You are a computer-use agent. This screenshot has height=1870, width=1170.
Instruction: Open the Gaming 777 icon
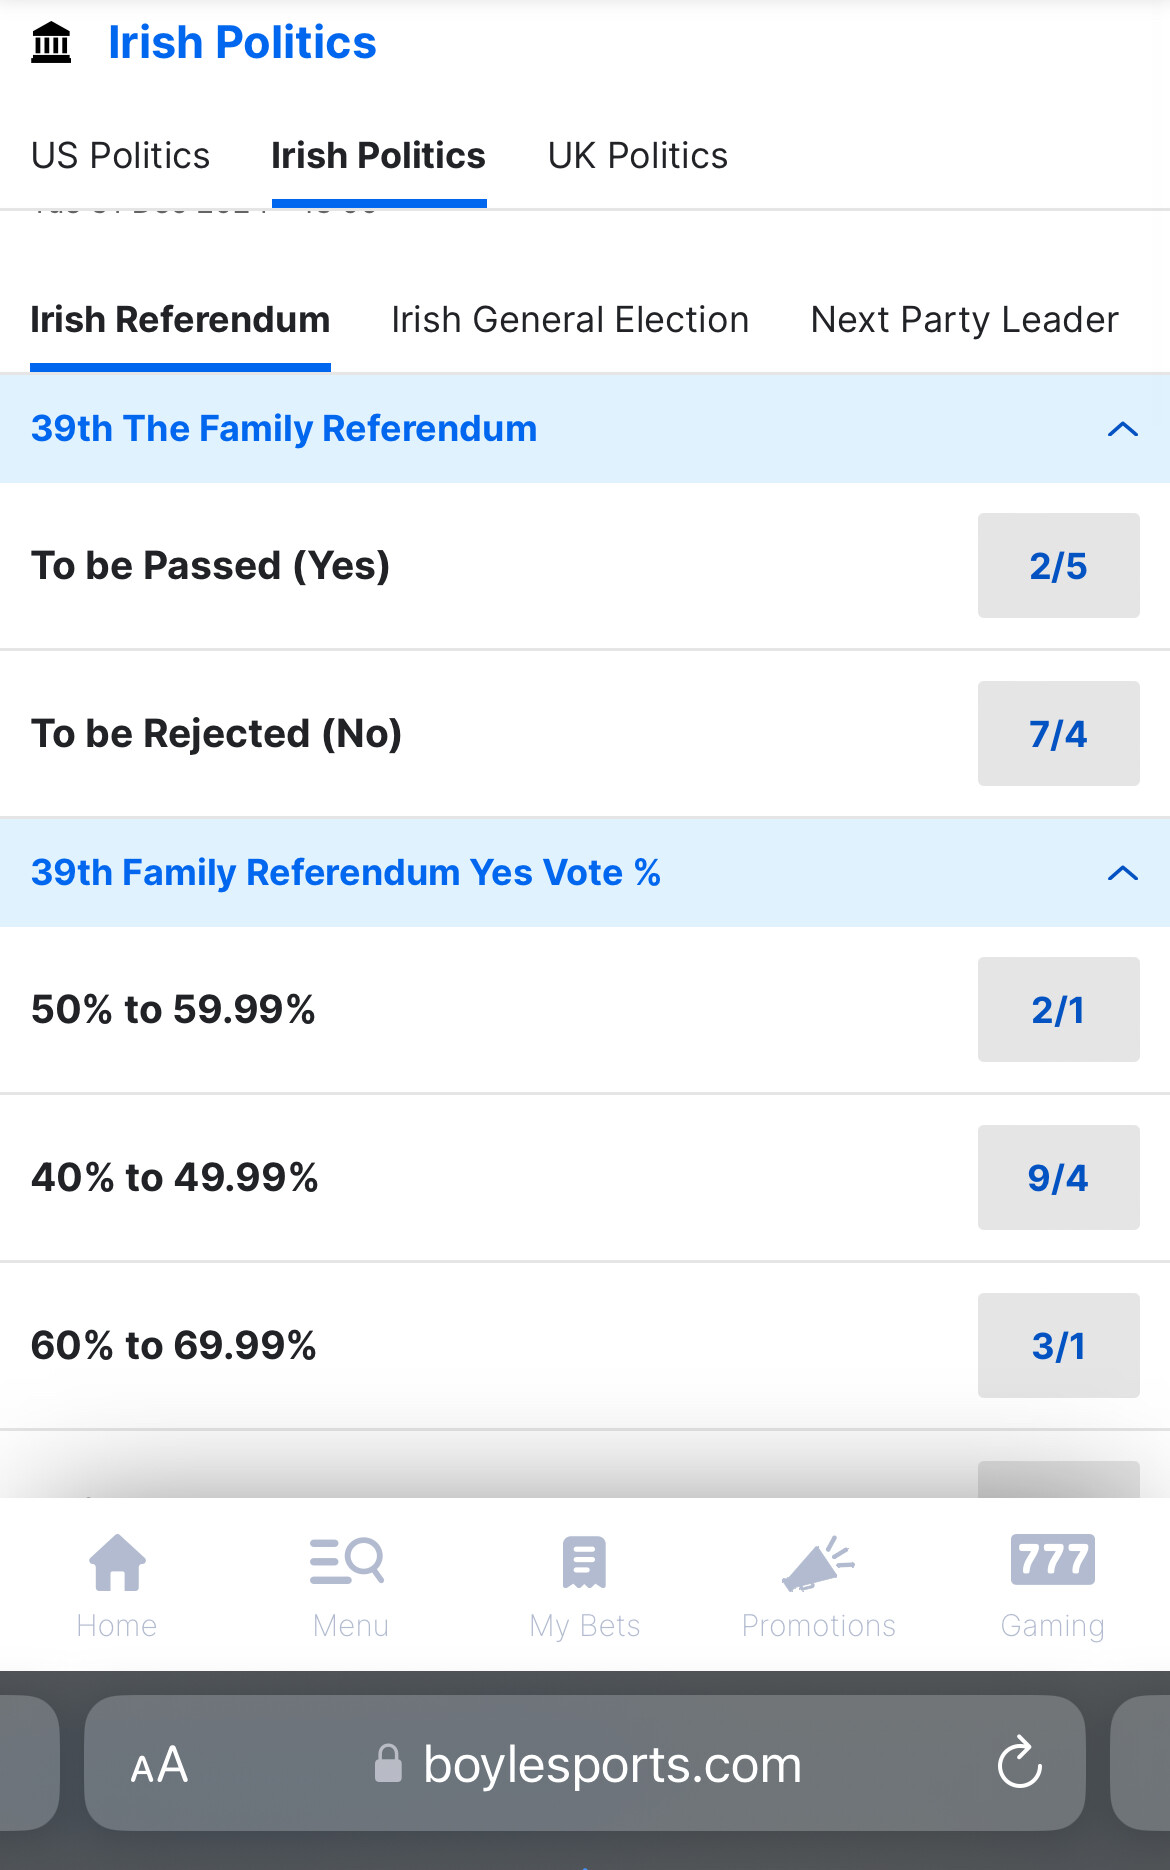pos(1052,1560)
